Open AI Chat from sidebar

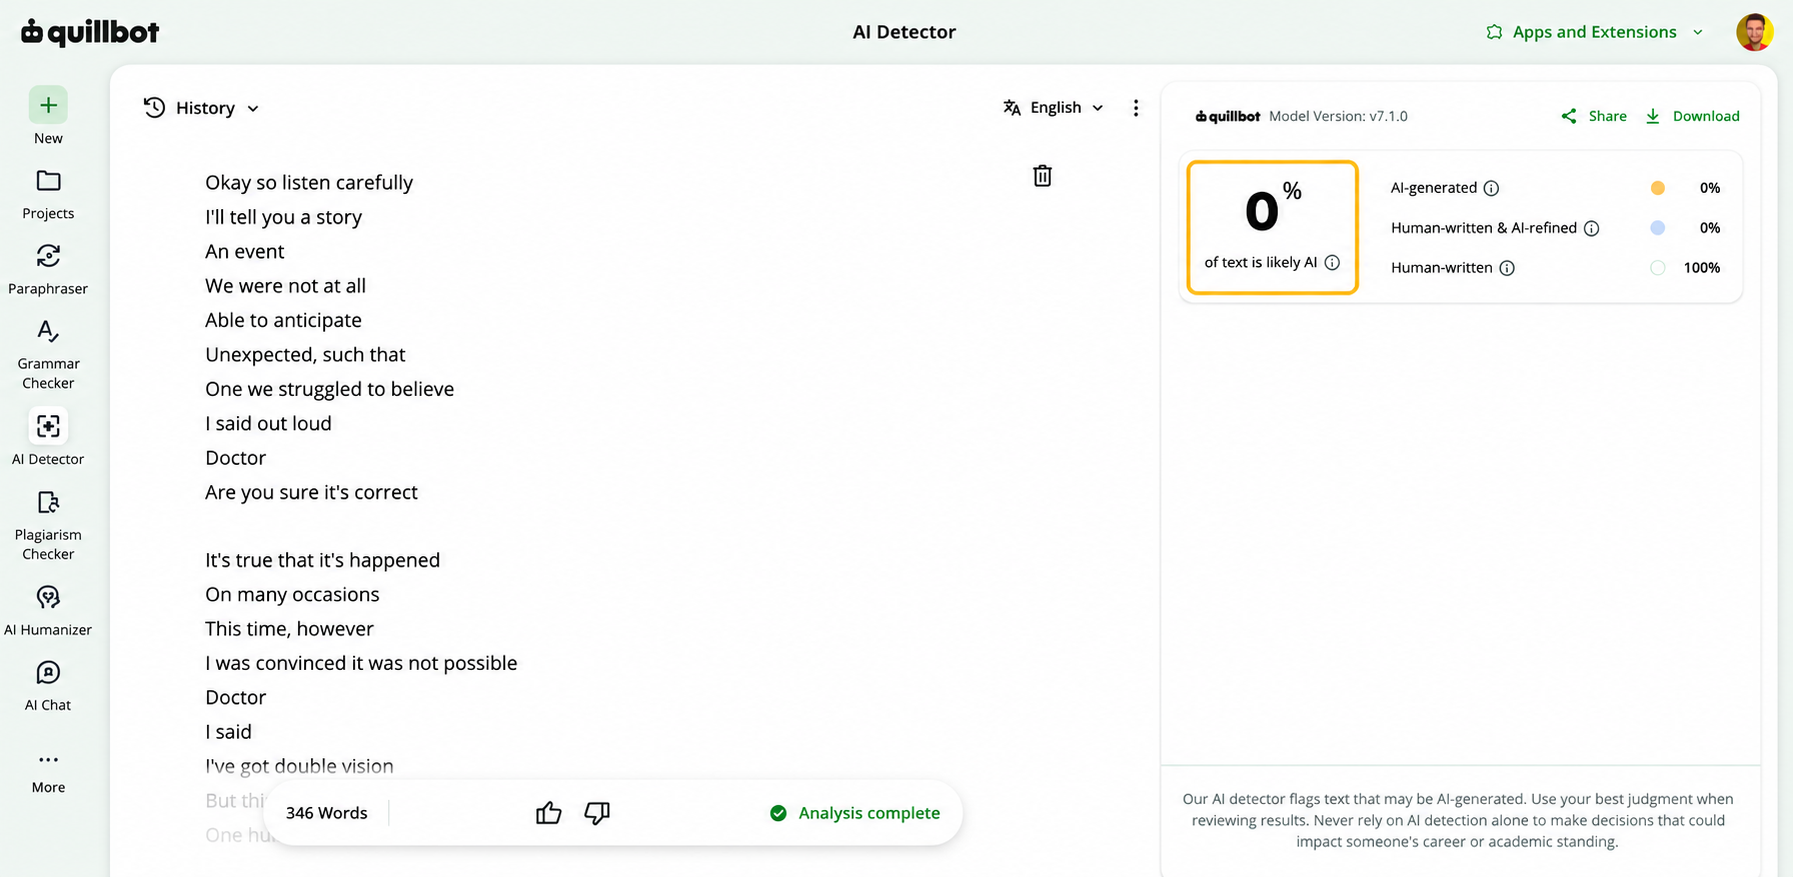point(48,686)
